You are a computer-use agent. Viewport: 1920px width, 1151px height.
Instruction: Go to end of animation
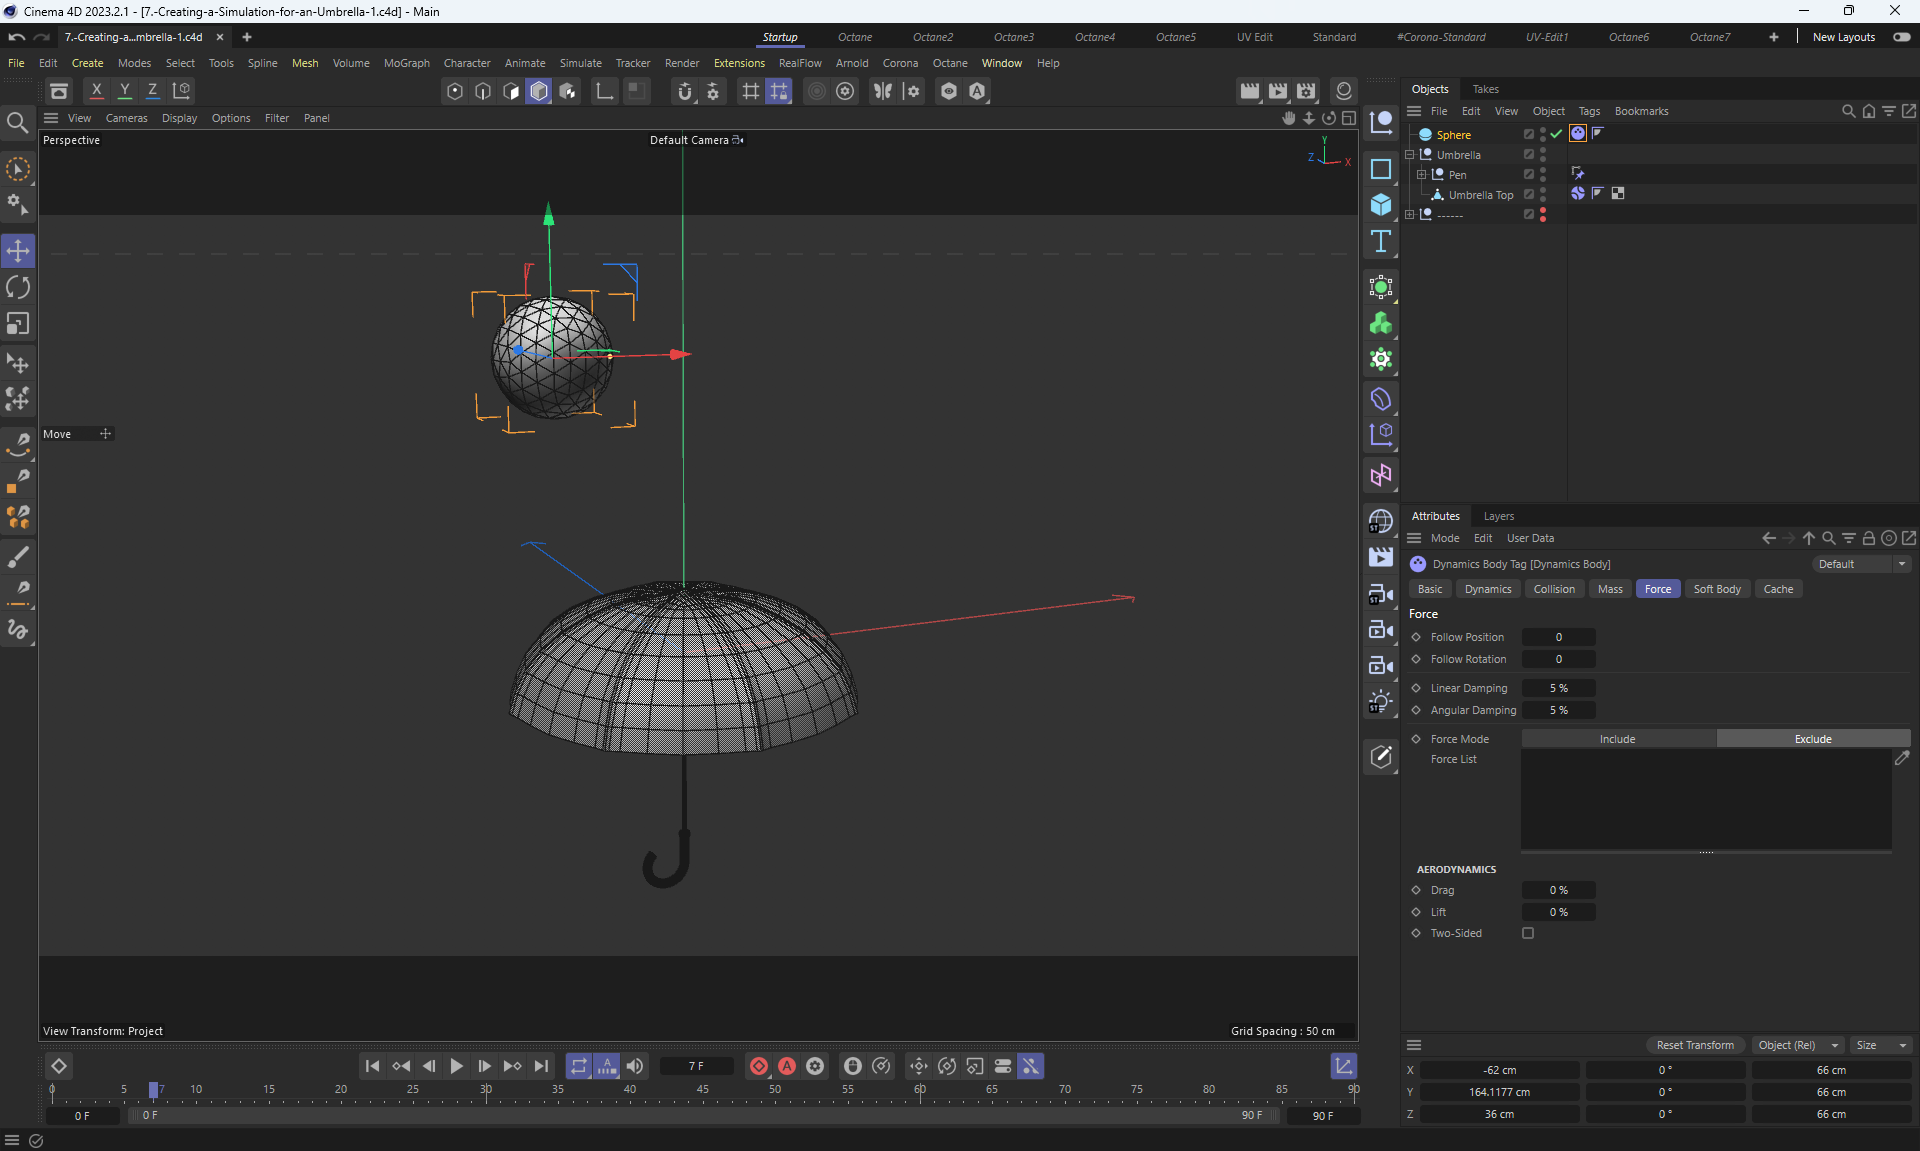[541, 1066]
